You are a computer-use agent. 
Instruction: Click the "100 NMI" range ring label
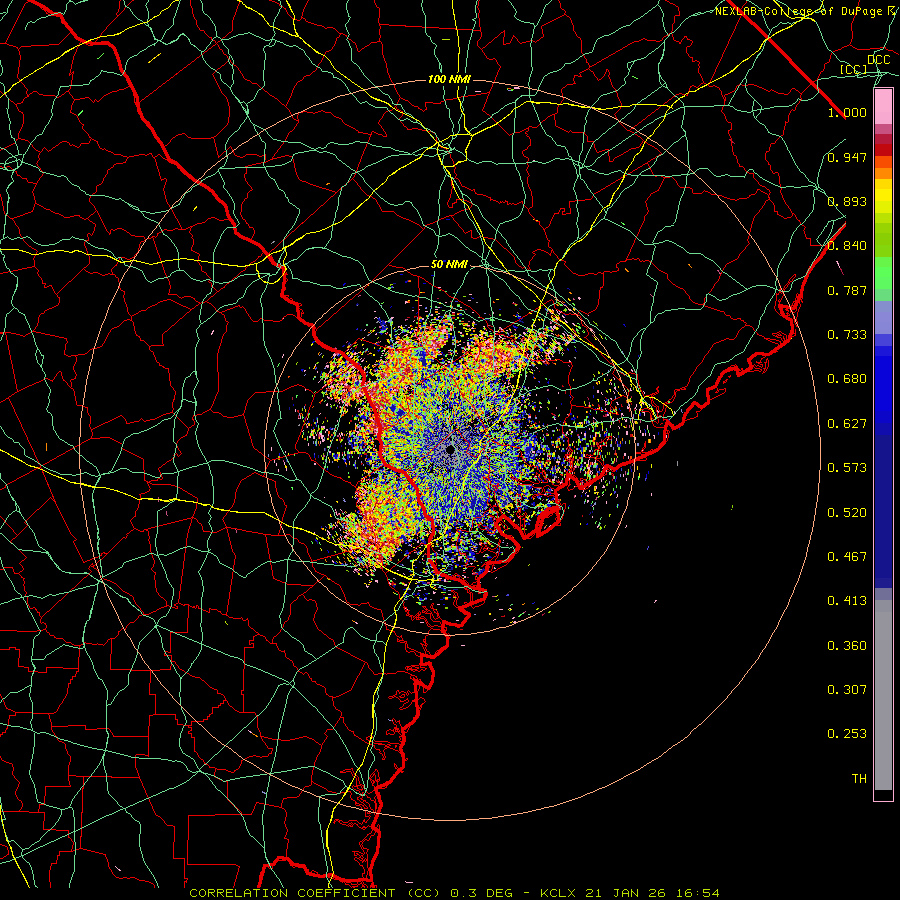(449, 79)
